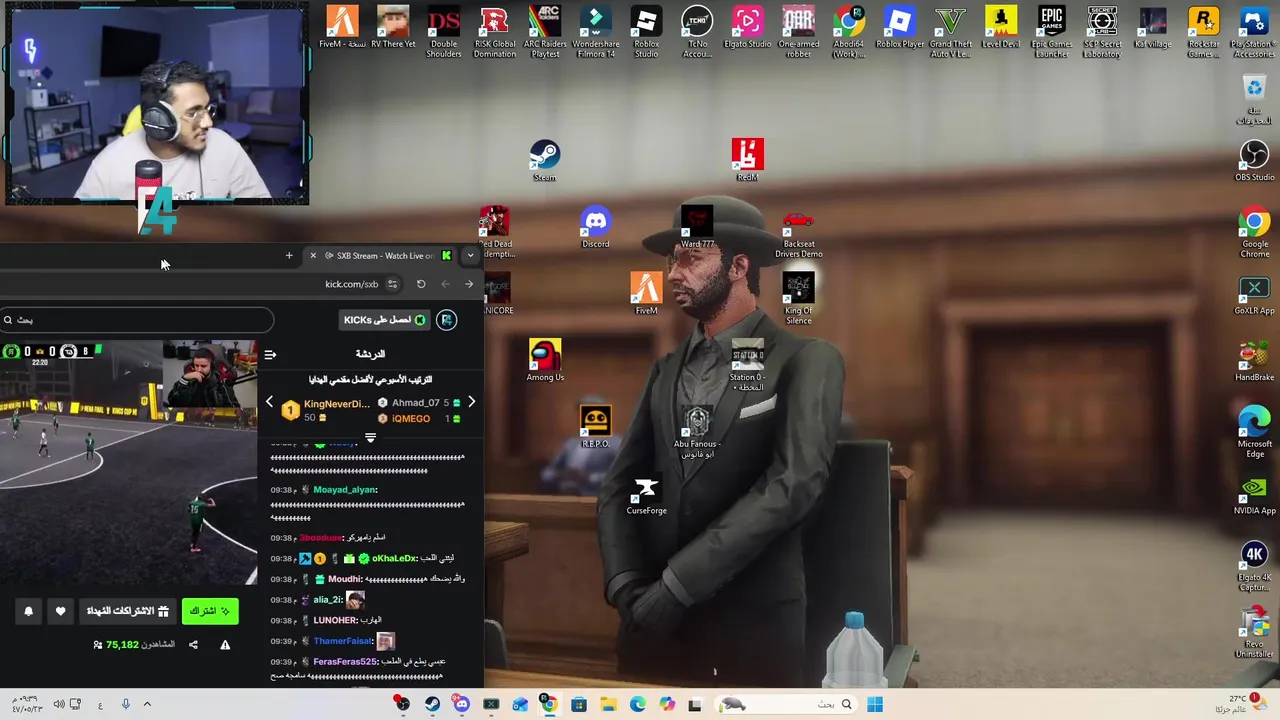This screenshot has height=720, width=1280.
Task: Open the Google Chrome desktop shortcut
Action: [x=1254, y=232]
